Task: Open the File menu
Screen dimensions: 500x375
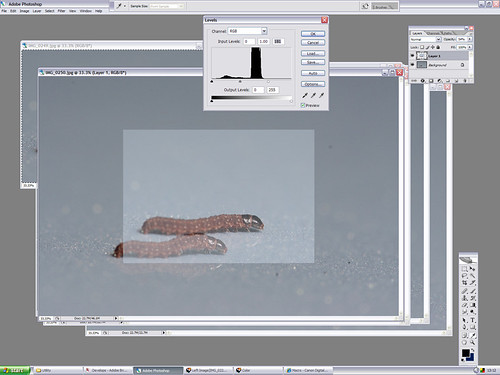Action: pyautogui.click(x=4, y=11)
